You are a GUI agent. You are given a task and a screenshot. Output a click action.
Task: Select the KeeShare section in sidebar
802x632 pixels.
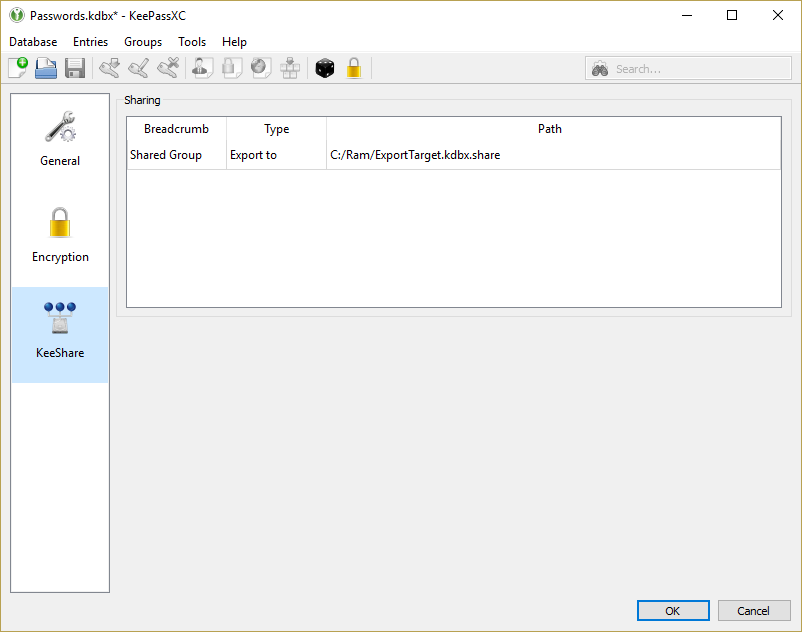click(60, 333)
